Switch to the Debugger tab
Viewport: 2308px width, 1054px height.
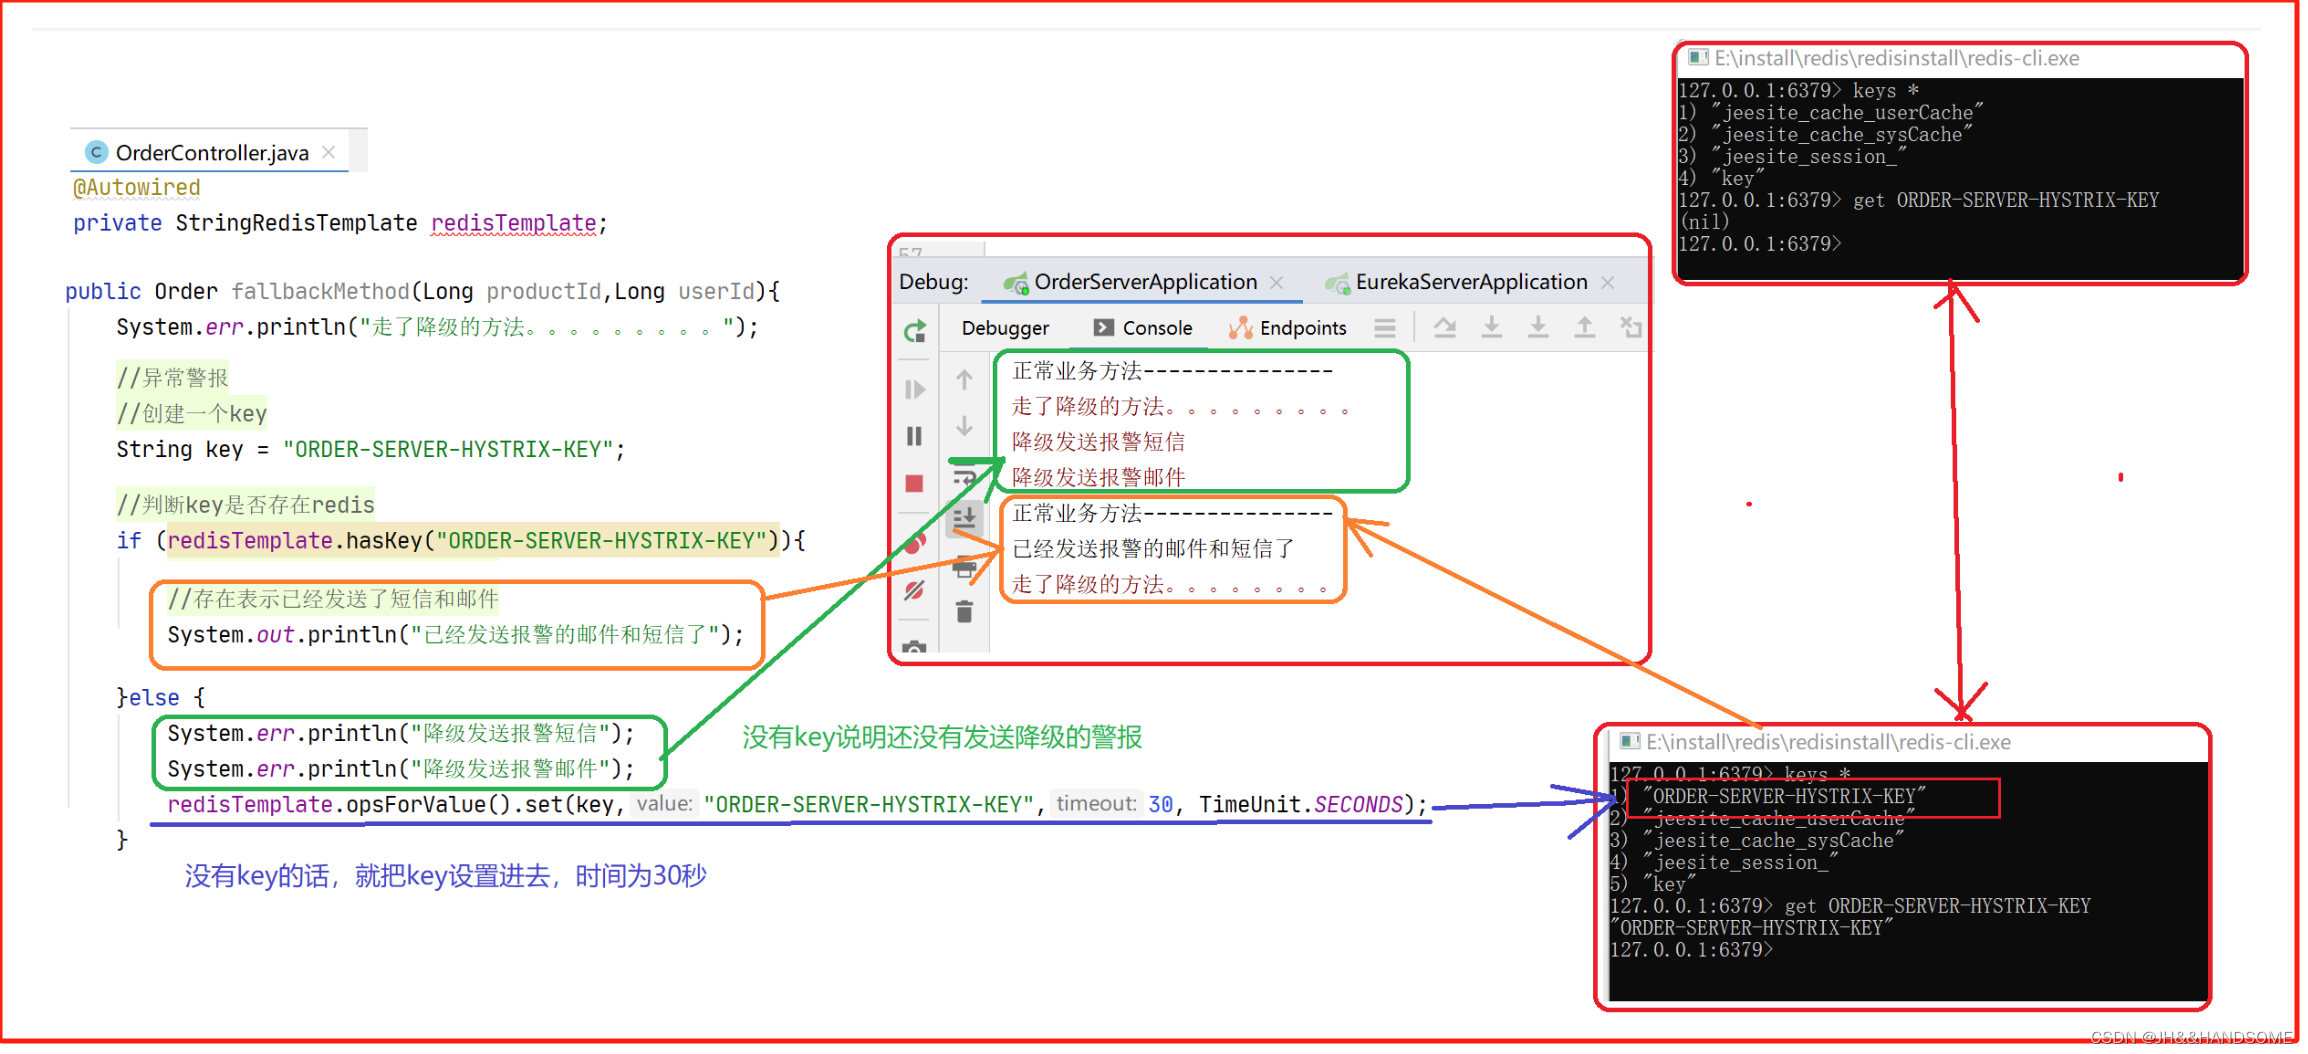click(1005, 328)
